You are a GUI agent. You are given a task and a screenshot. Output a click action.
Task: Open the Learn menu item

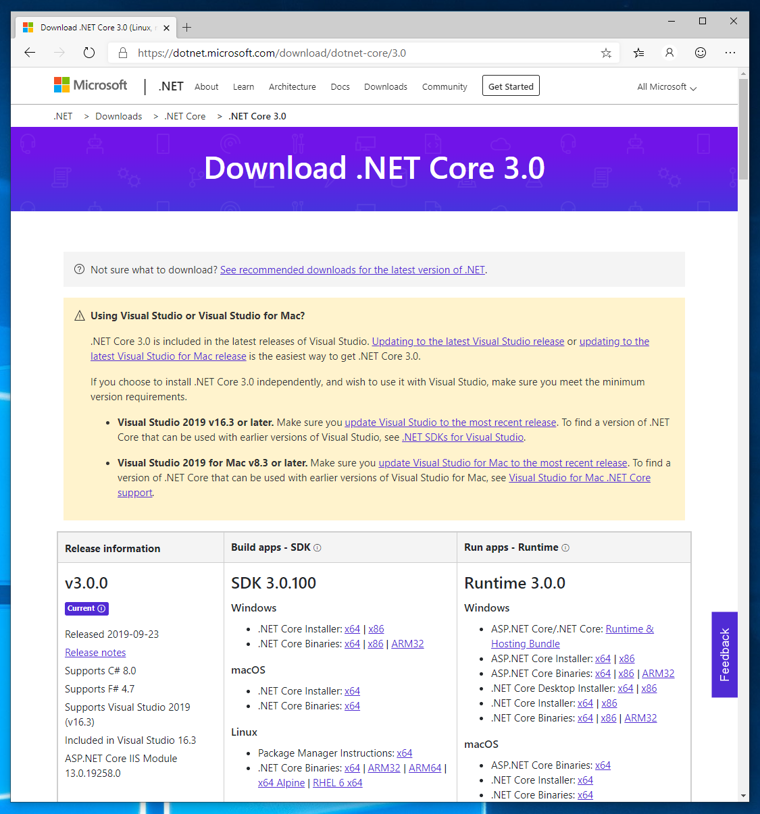(x=243, y=87)
